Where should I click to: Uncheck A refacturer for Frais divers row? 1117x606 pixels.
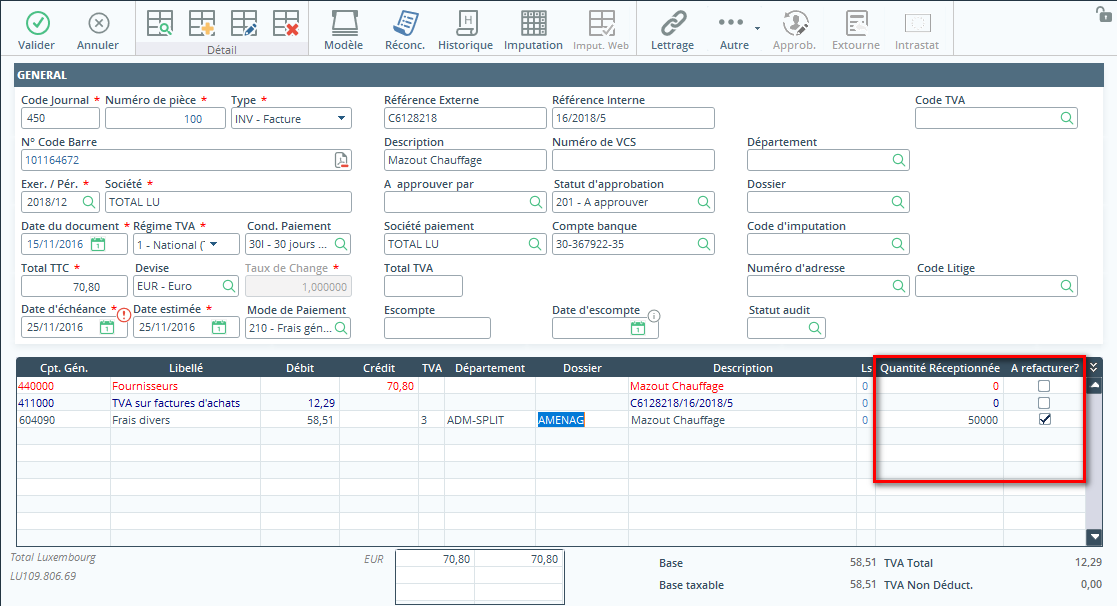click(1044, 420)
